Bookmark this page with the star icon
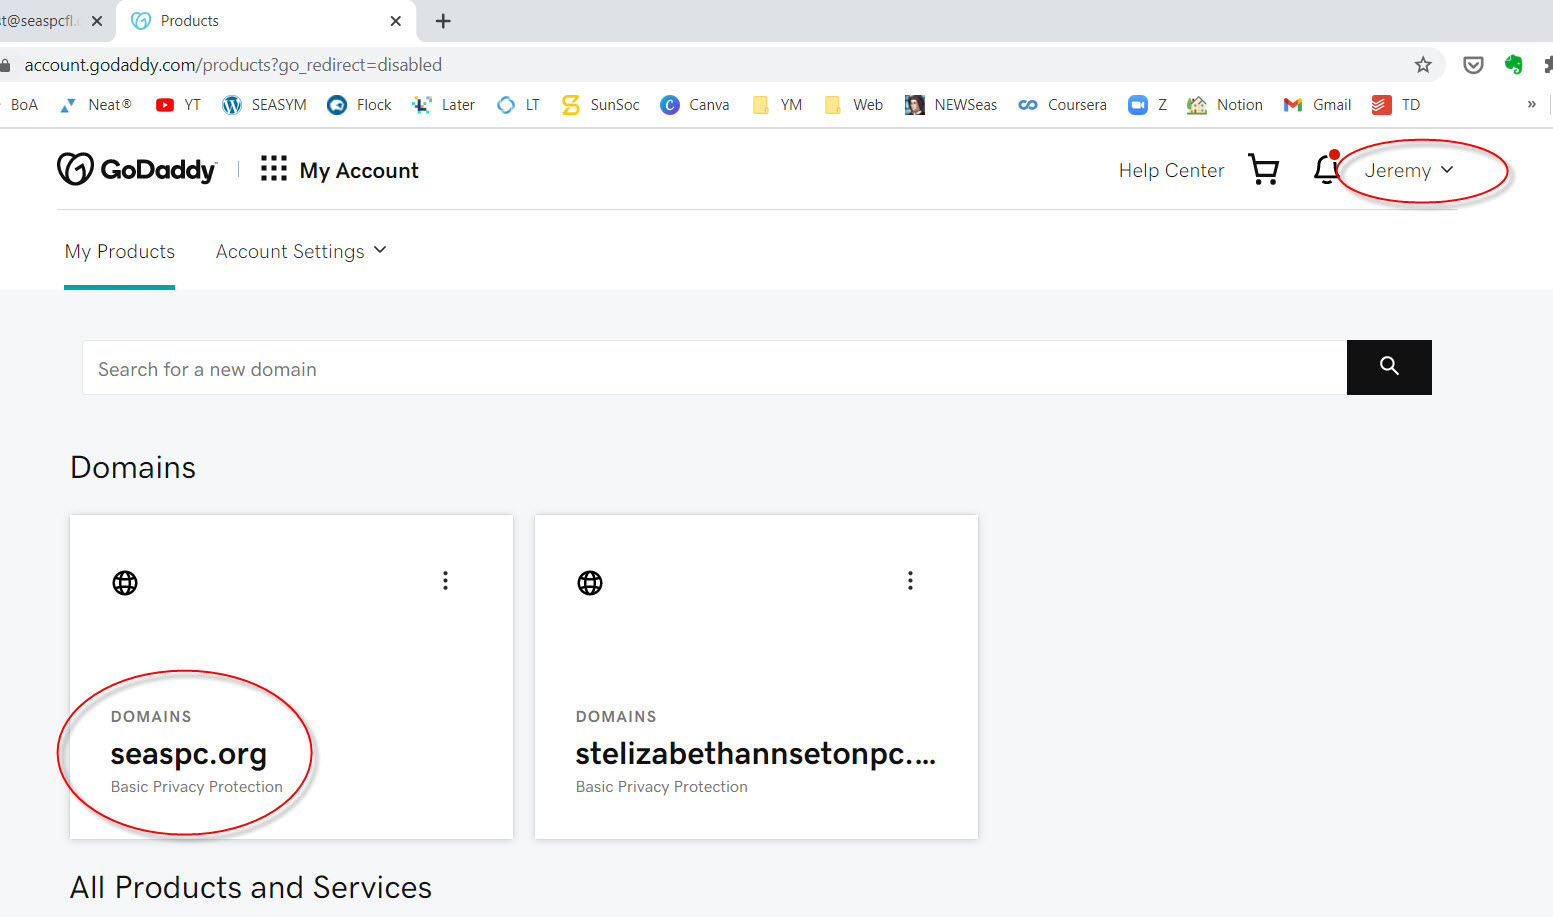This screenshot has width=1553, height=917. coord(1423,65)
